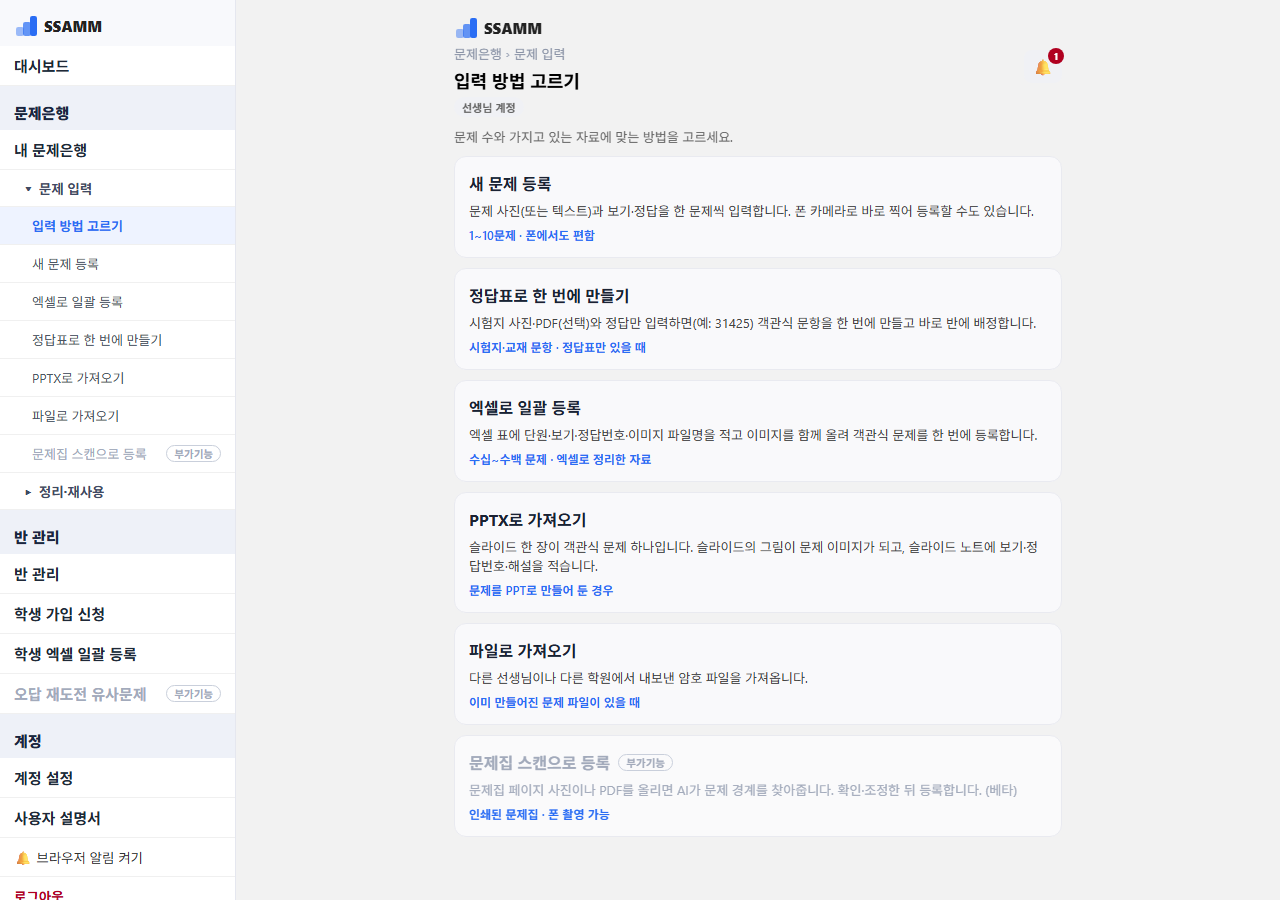Image resolution: width=1280 pixels, height=900 pixels.
Task: Open 새 문제 등록 sidebar item
Action: coord(117,264)
